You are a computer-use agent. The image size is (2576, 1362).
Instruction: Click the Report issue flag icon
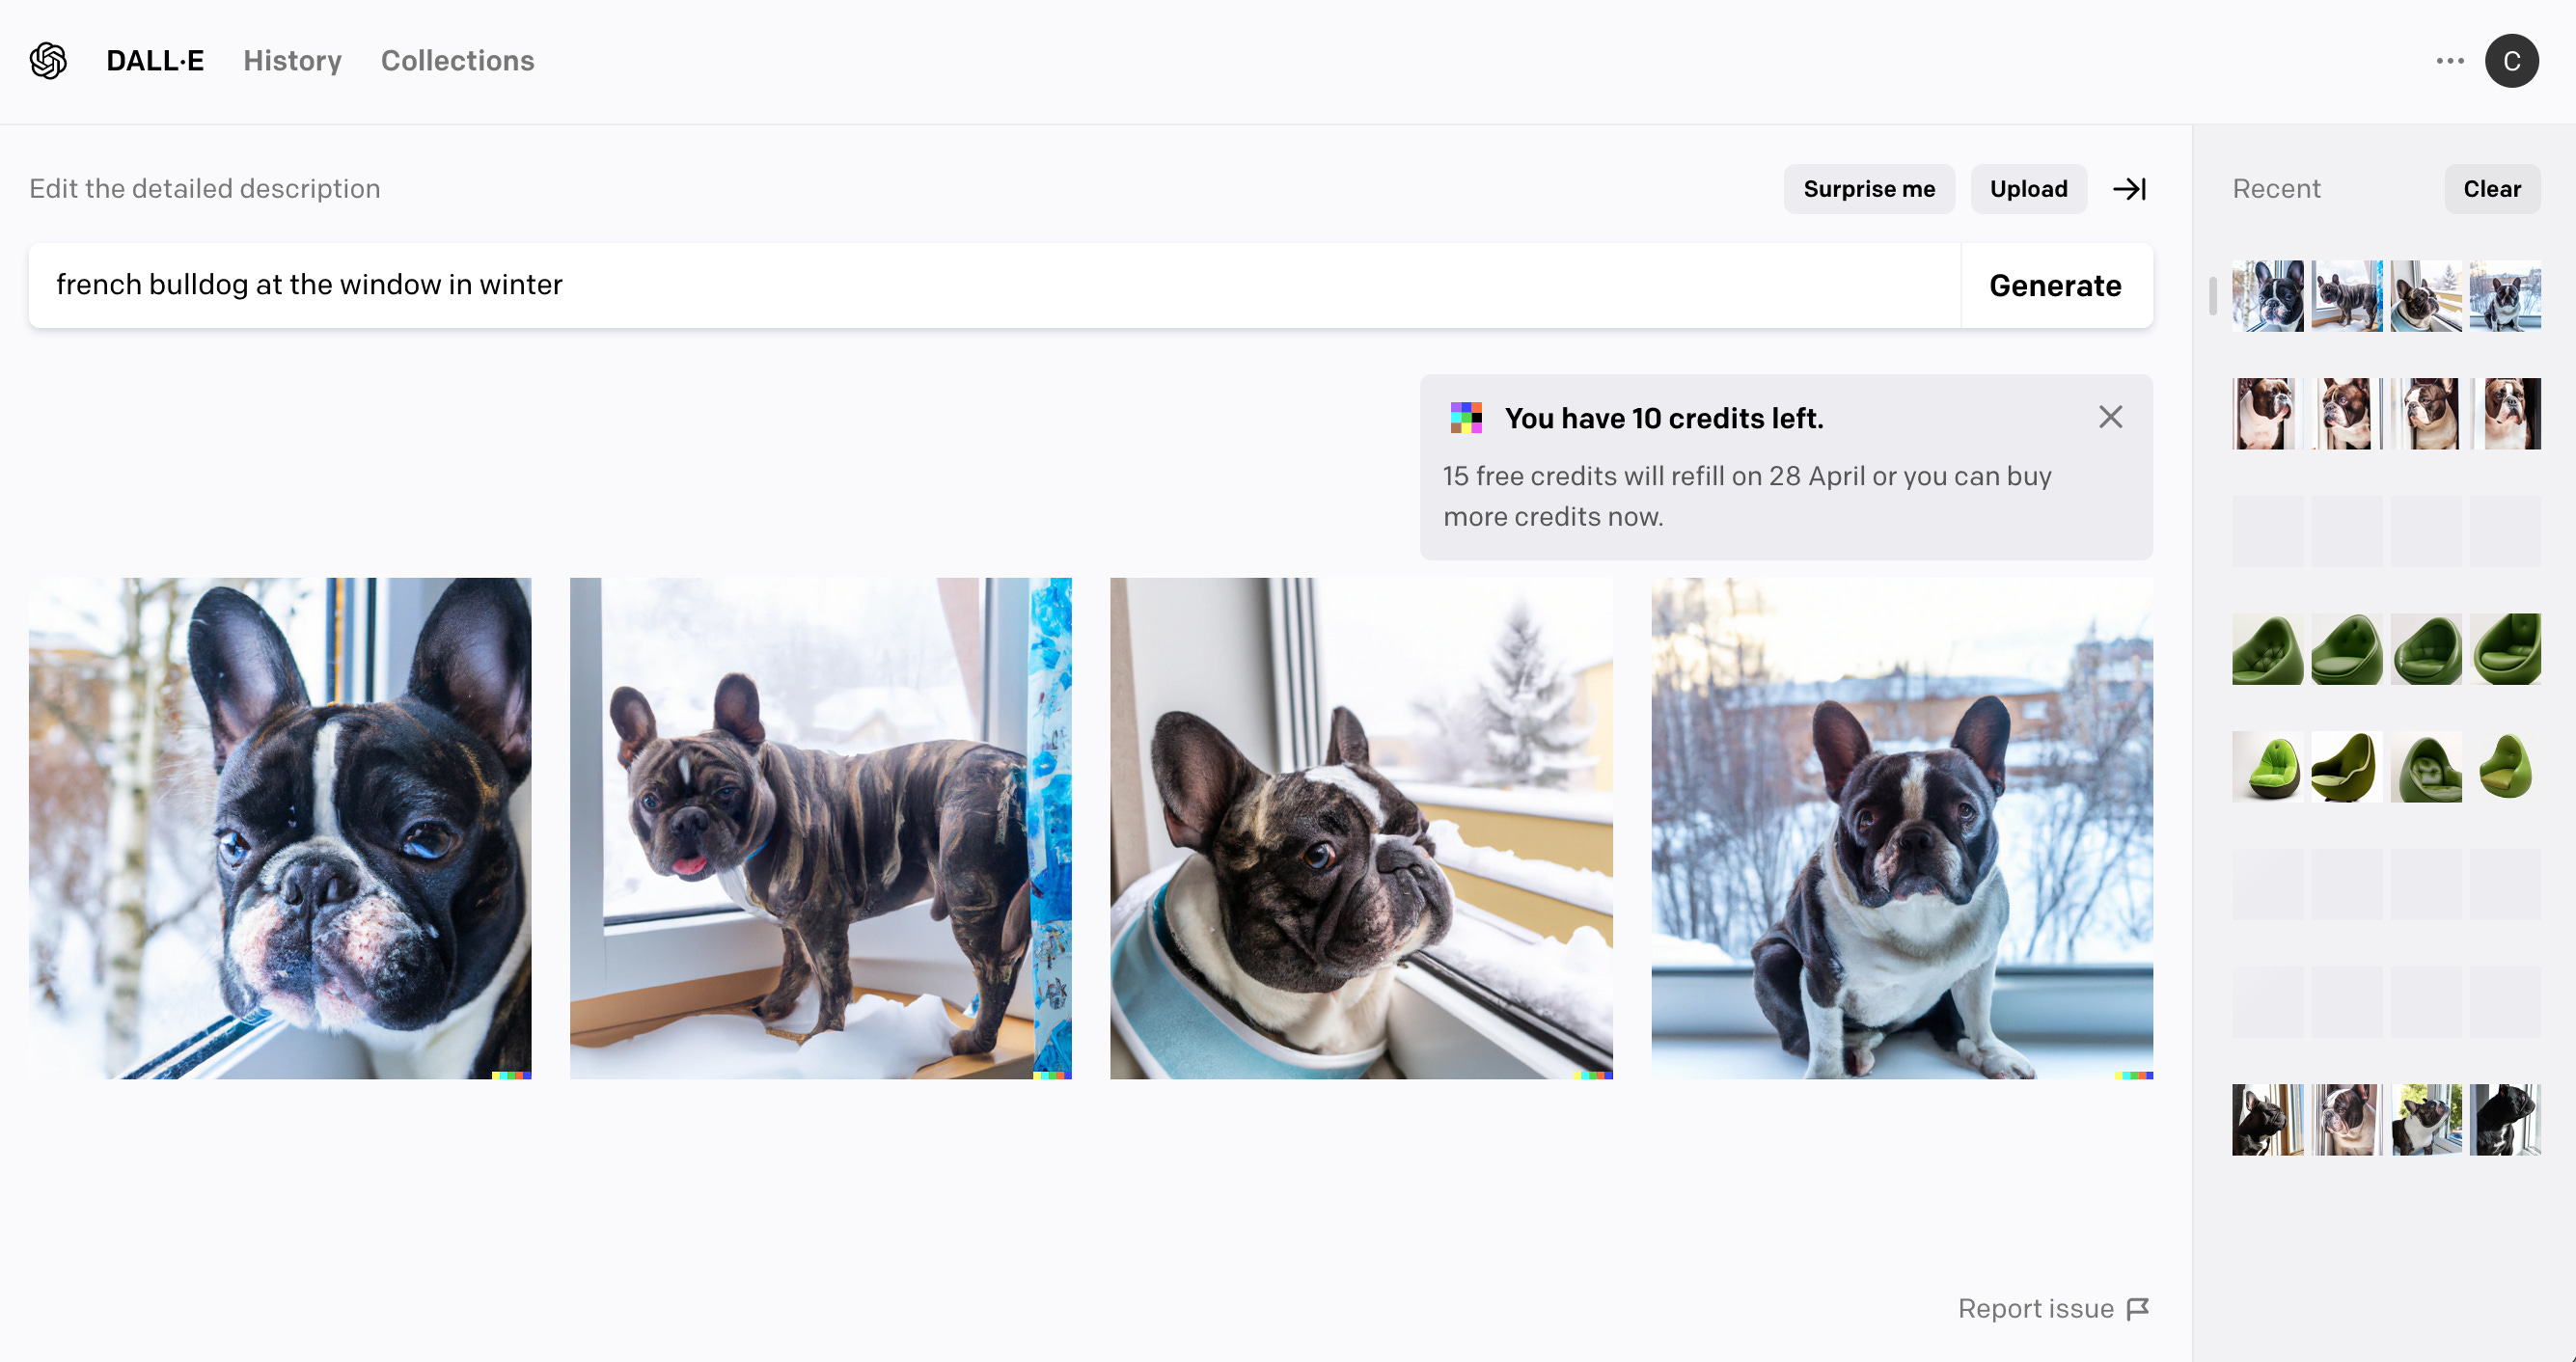coord(2138,1308)
